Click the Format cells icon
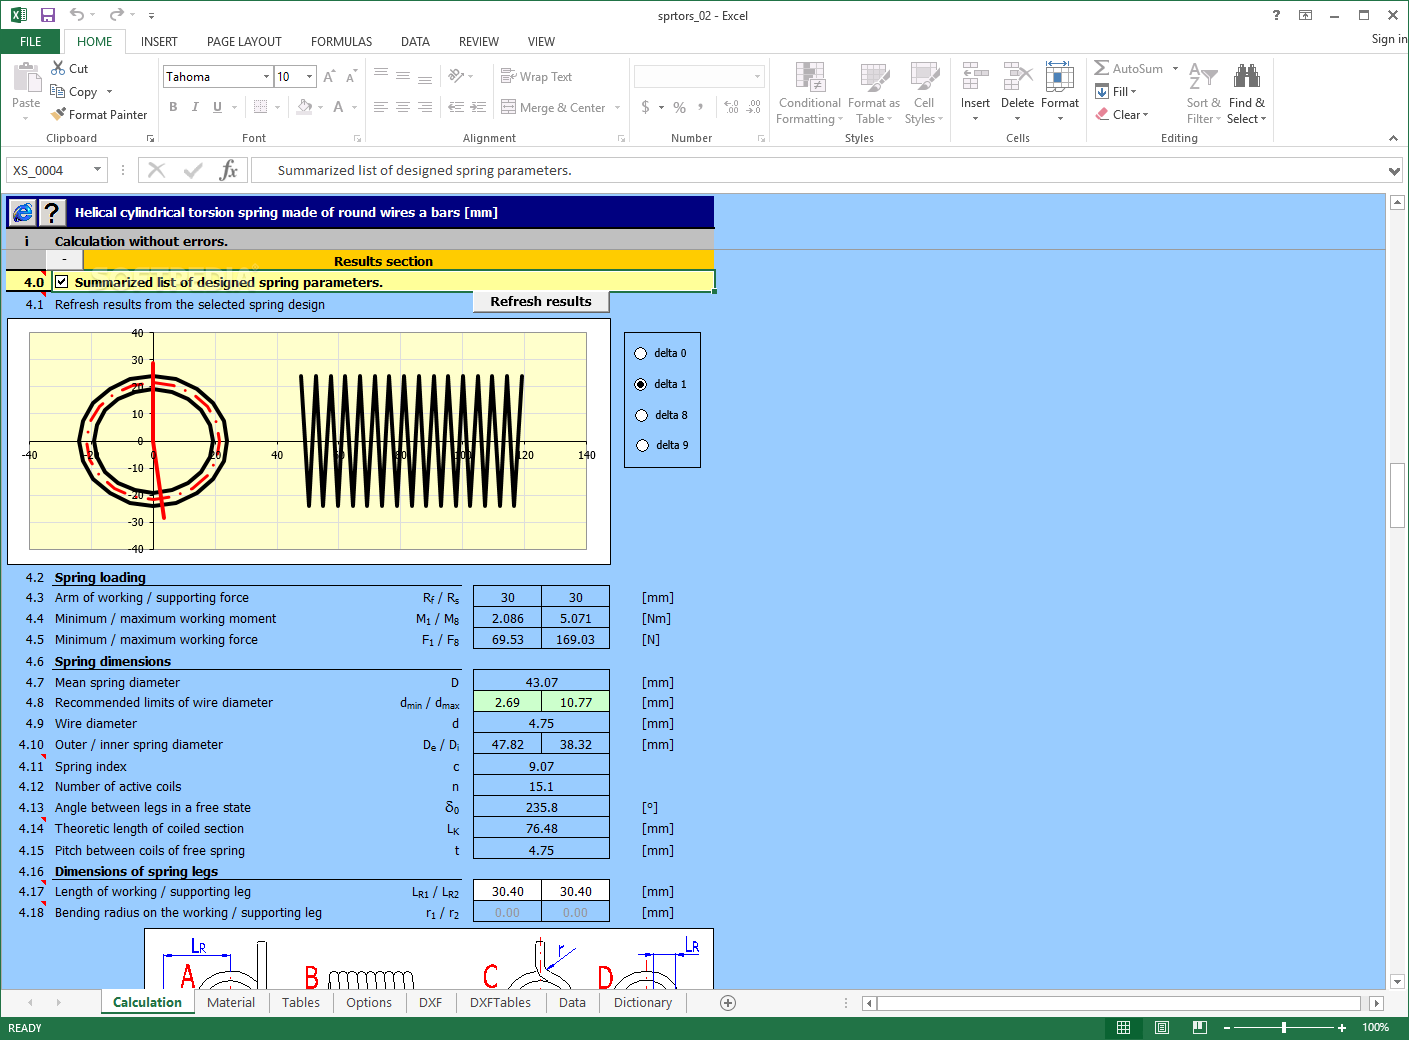This screenshot has height=1040, width=1409. tap(1060, 76)
